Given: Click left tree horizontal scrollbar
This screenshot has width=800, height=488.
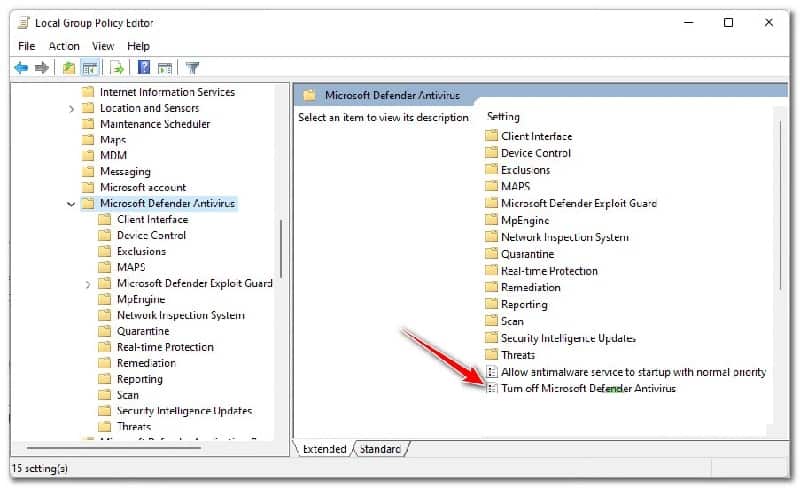Looking at the screenshot, I should 114,448.
